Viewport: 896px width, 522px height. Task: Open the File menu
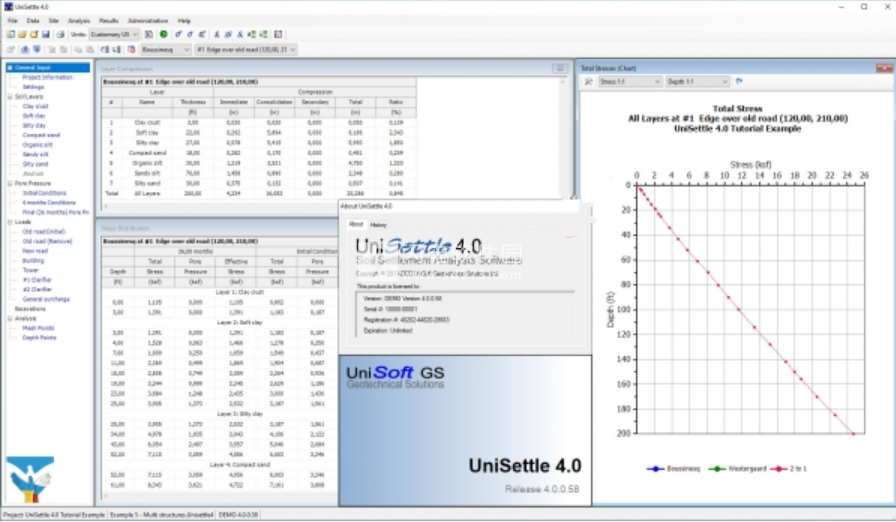point(12,21)
